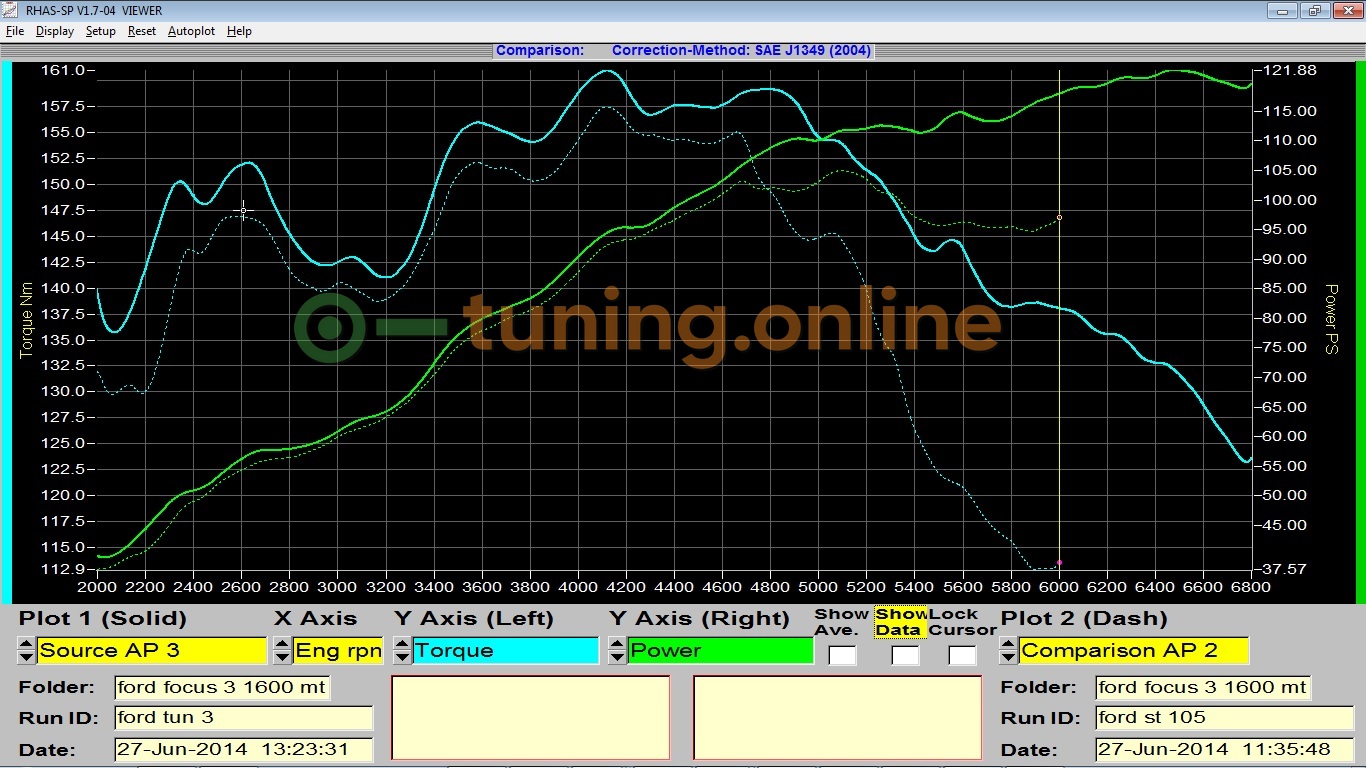This screenshot has width=1366, height=768.
Task: Click the 'Plot 2 (Dash)' heading
Action: click(1084, 619)
